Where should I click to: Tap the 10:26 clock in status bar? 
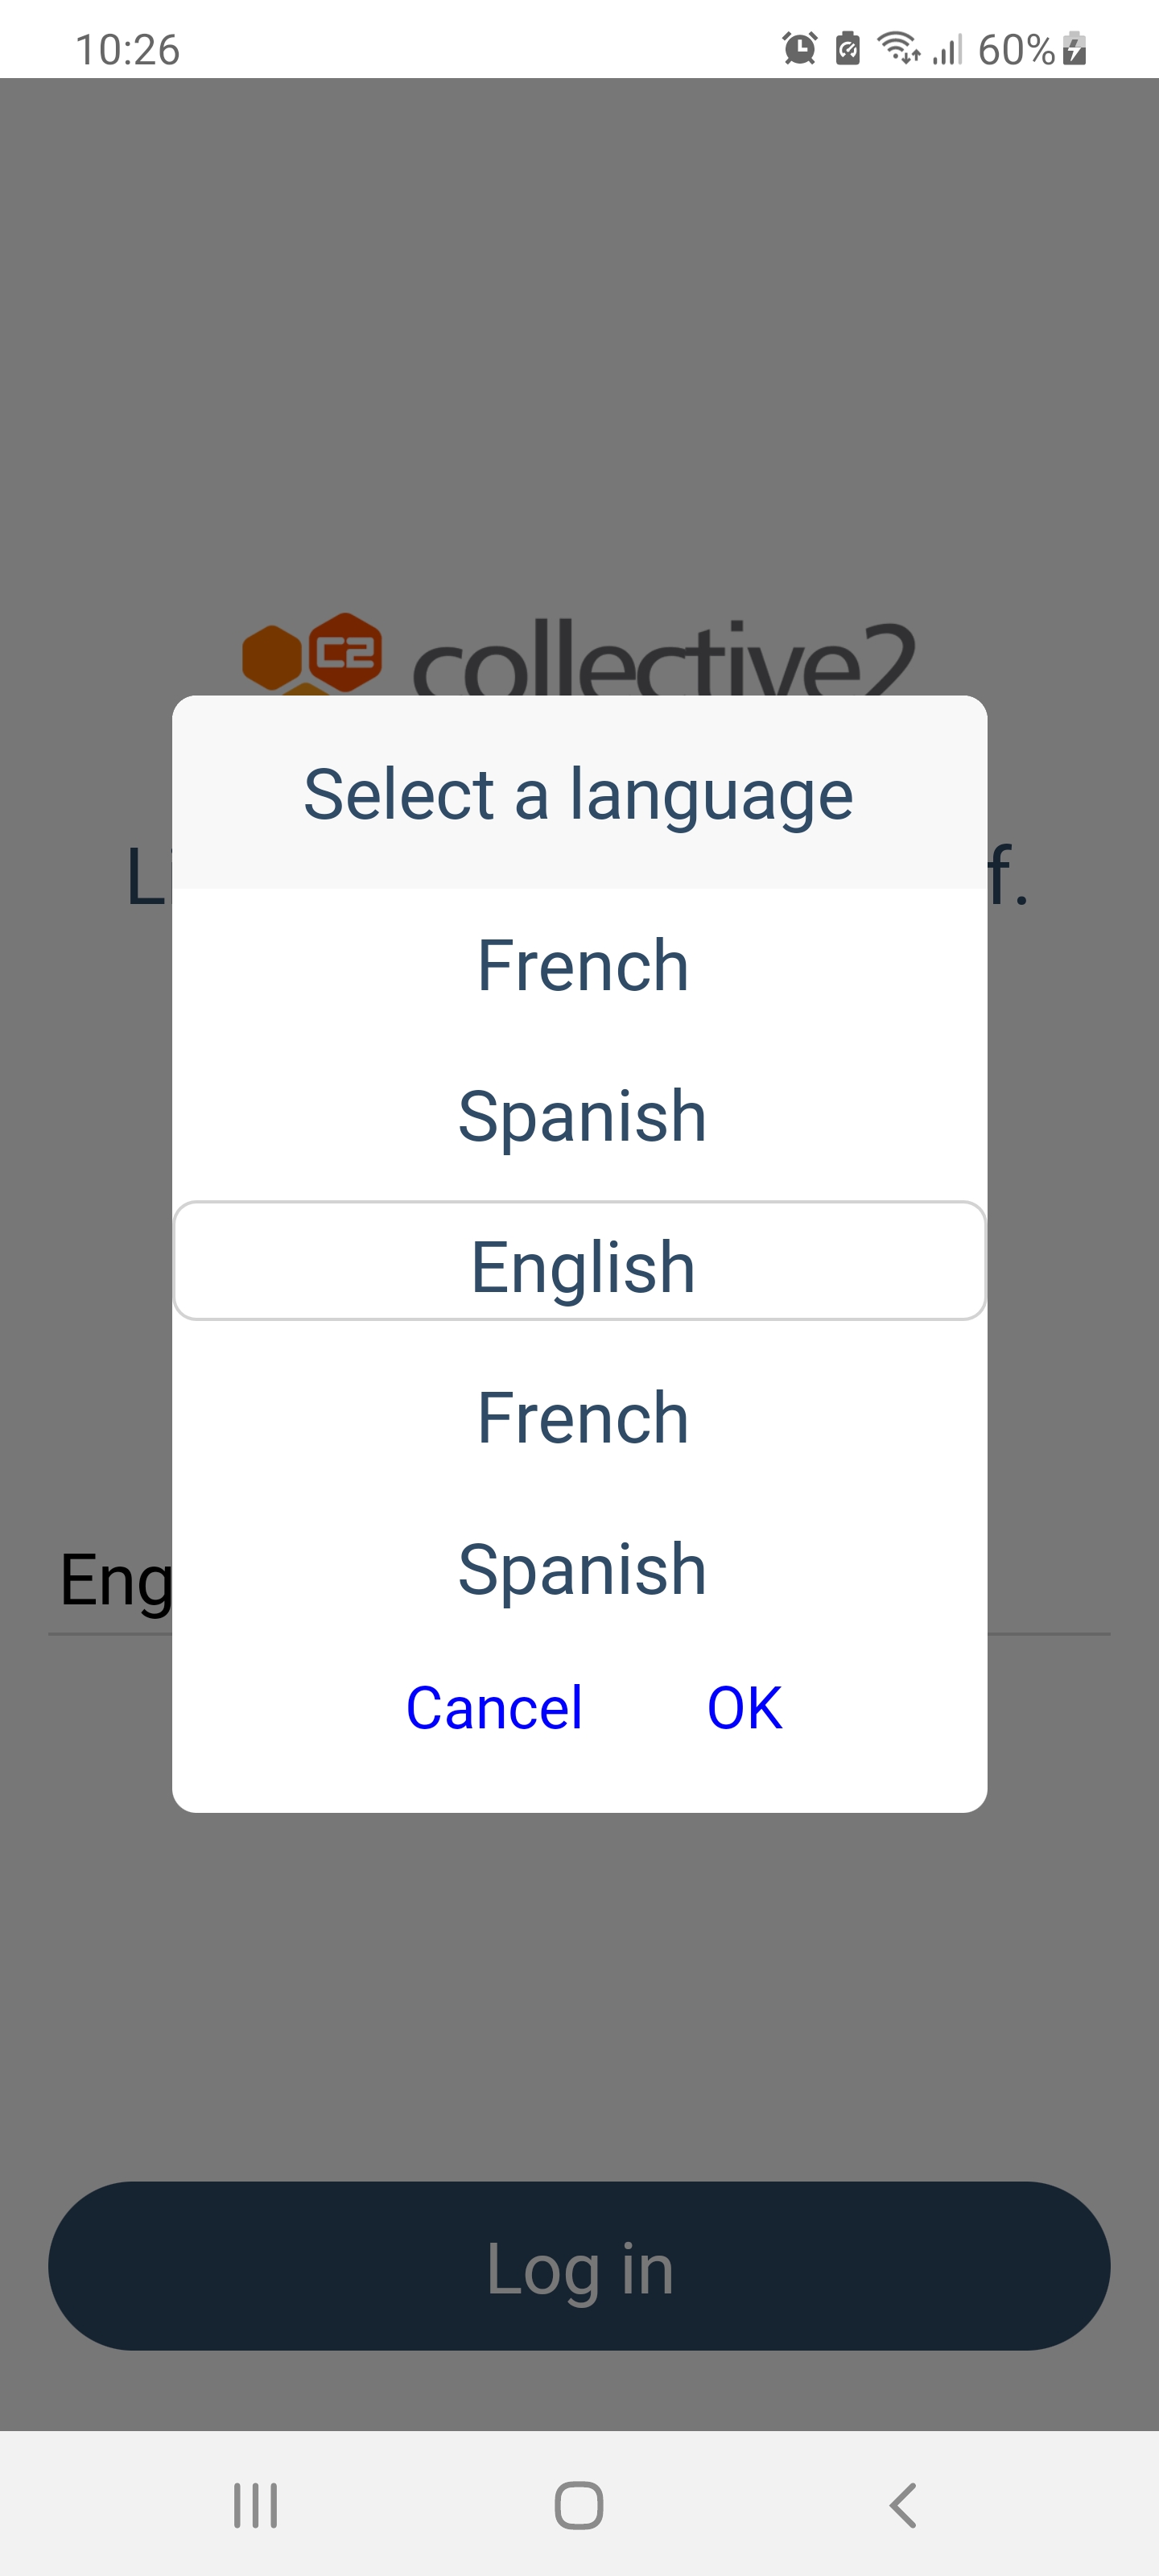pyautogui.click(x=127, y=49)
